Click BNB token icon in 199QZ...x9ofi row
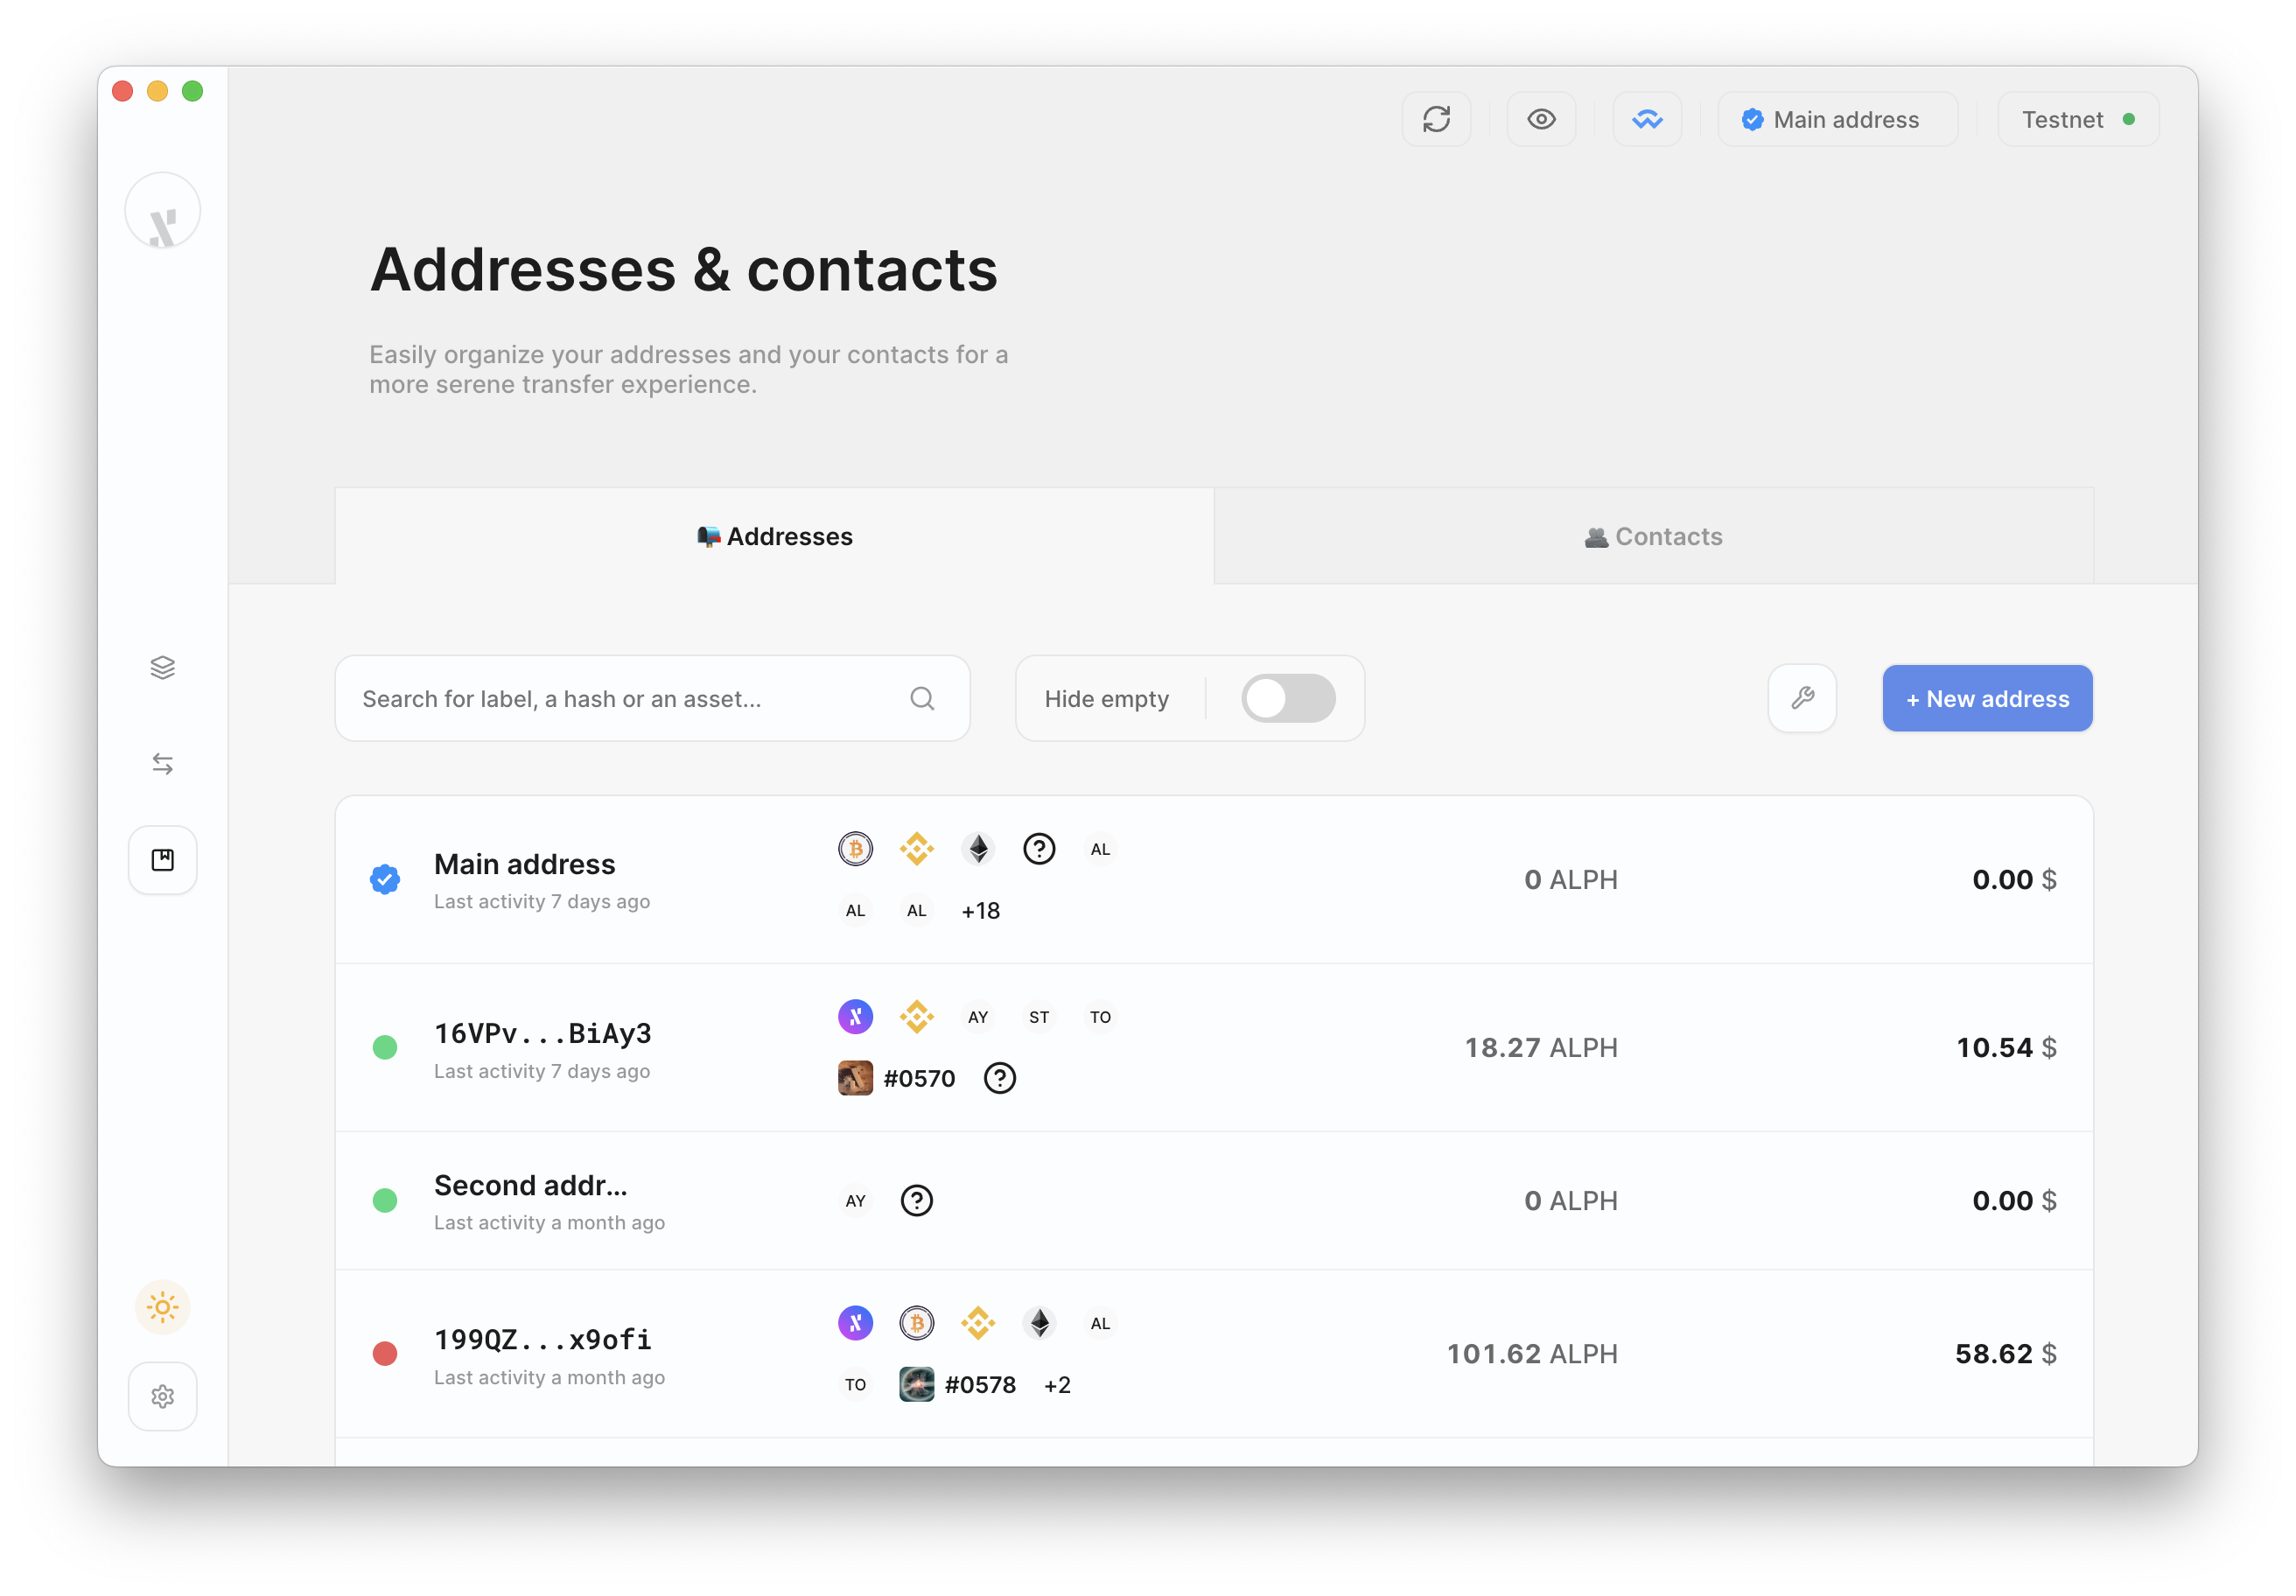 click(x=978, y=1324)
